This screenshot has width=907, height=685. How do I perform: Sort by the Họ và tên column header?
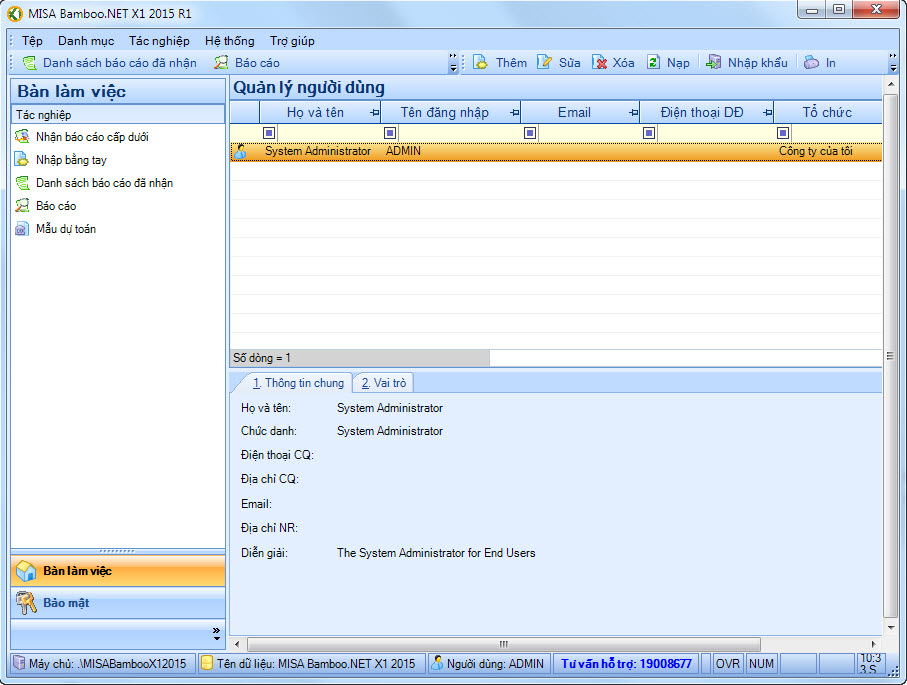(315, 112)
